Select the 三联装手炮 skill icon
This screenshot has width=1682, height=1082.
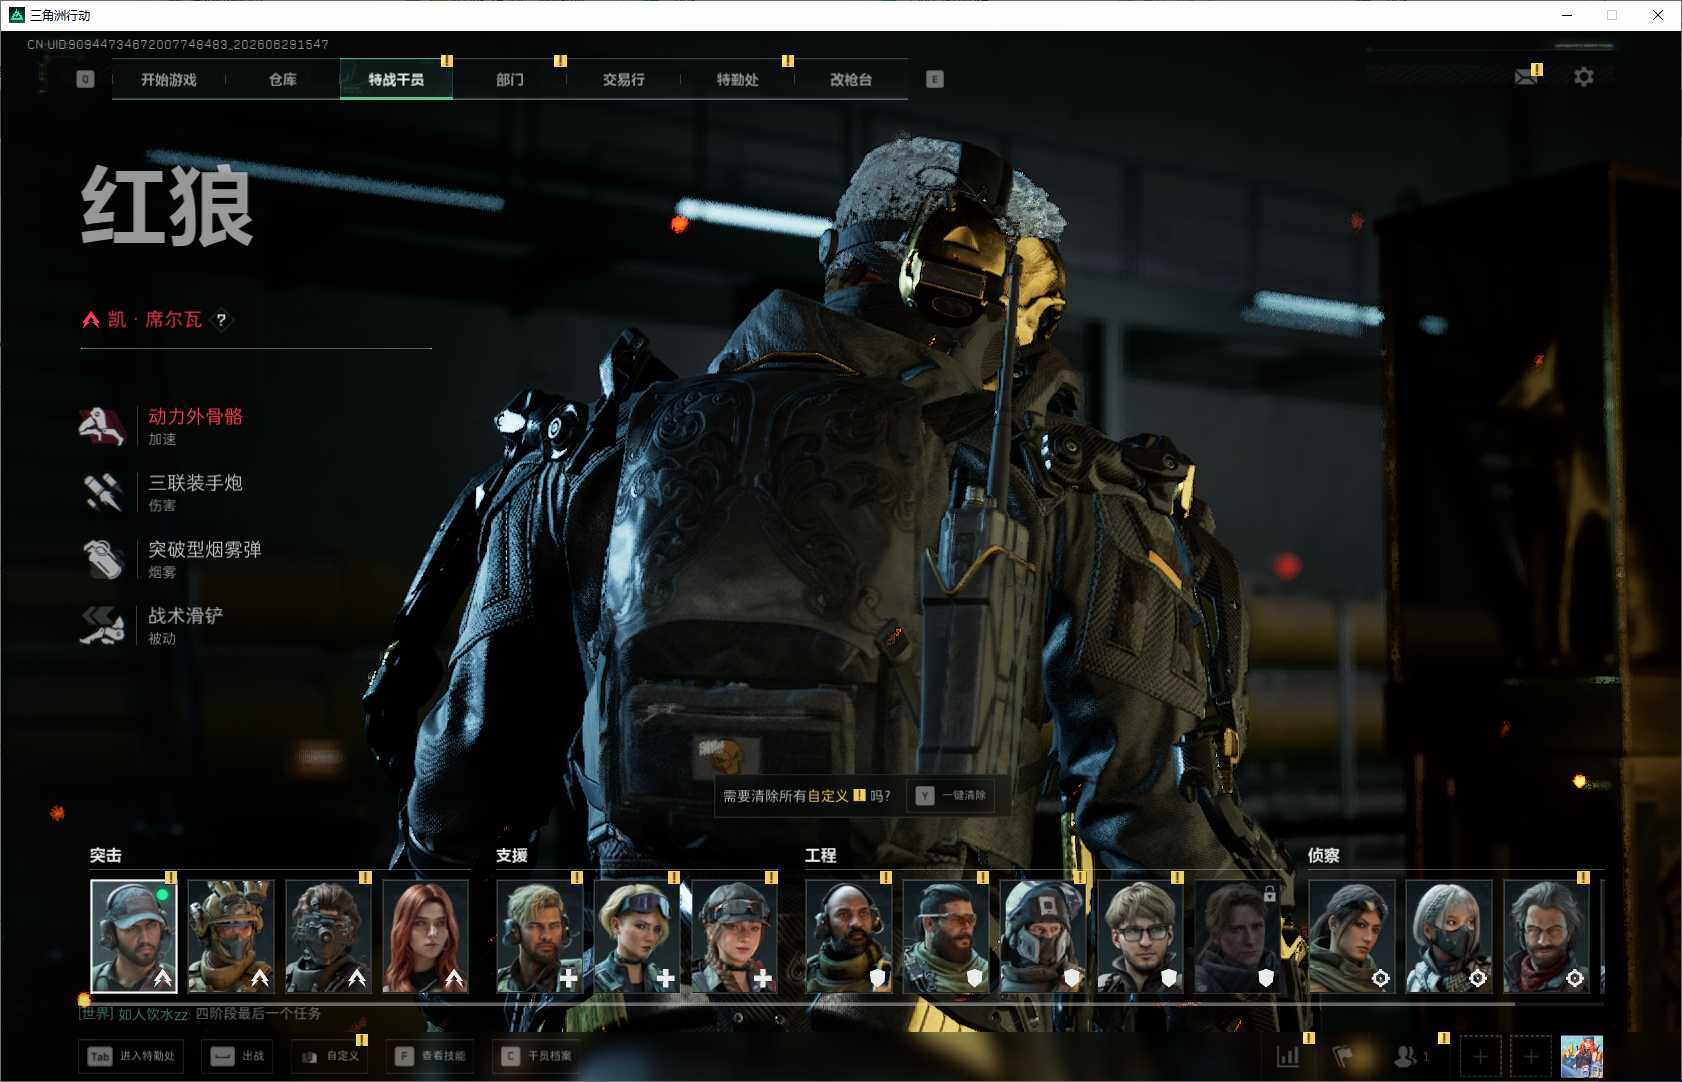[x=102, y=492]
